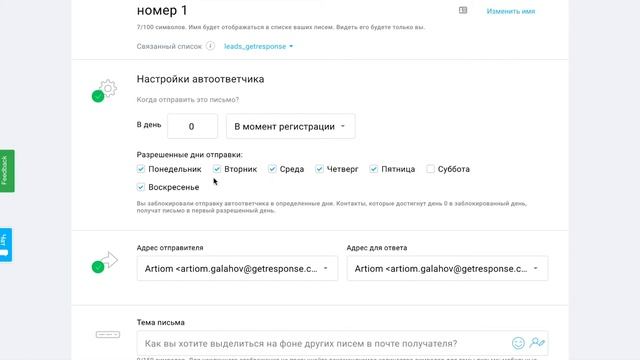The height and width of the screenshot is (360, 640).
Task: Open the В момент регистрации dropdown
Action: [x=291, y=127]
